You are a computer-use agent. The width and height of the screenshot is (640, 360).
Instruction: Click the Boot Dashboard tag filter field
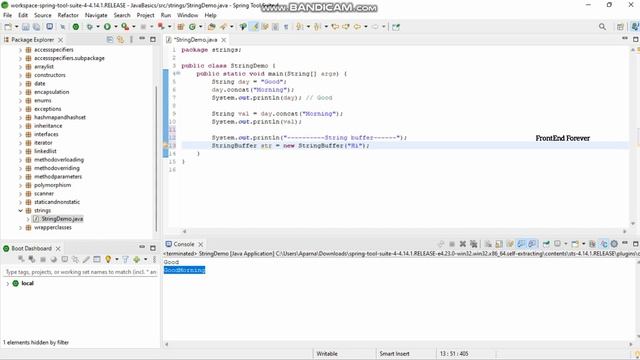(80, 272)
